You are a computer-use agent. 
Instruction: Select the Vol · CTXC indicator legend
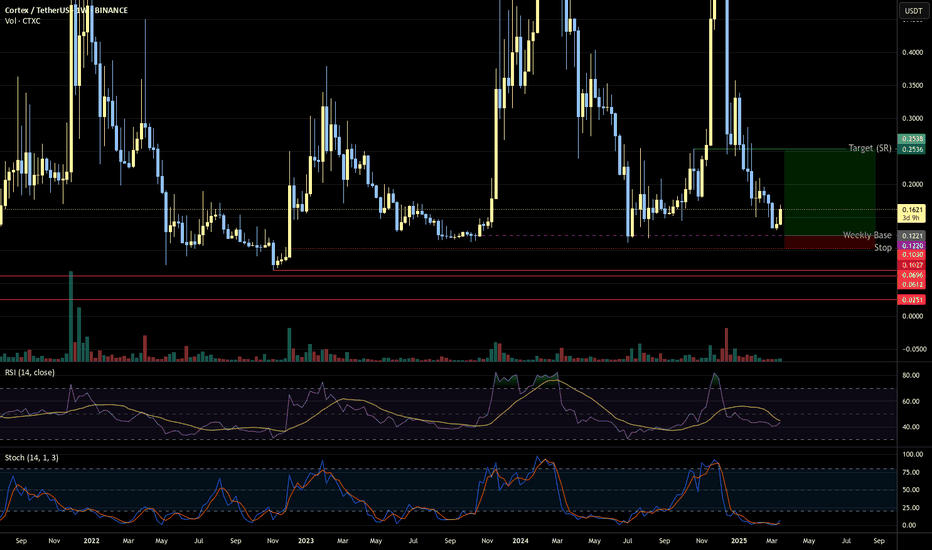coord(23,21)
